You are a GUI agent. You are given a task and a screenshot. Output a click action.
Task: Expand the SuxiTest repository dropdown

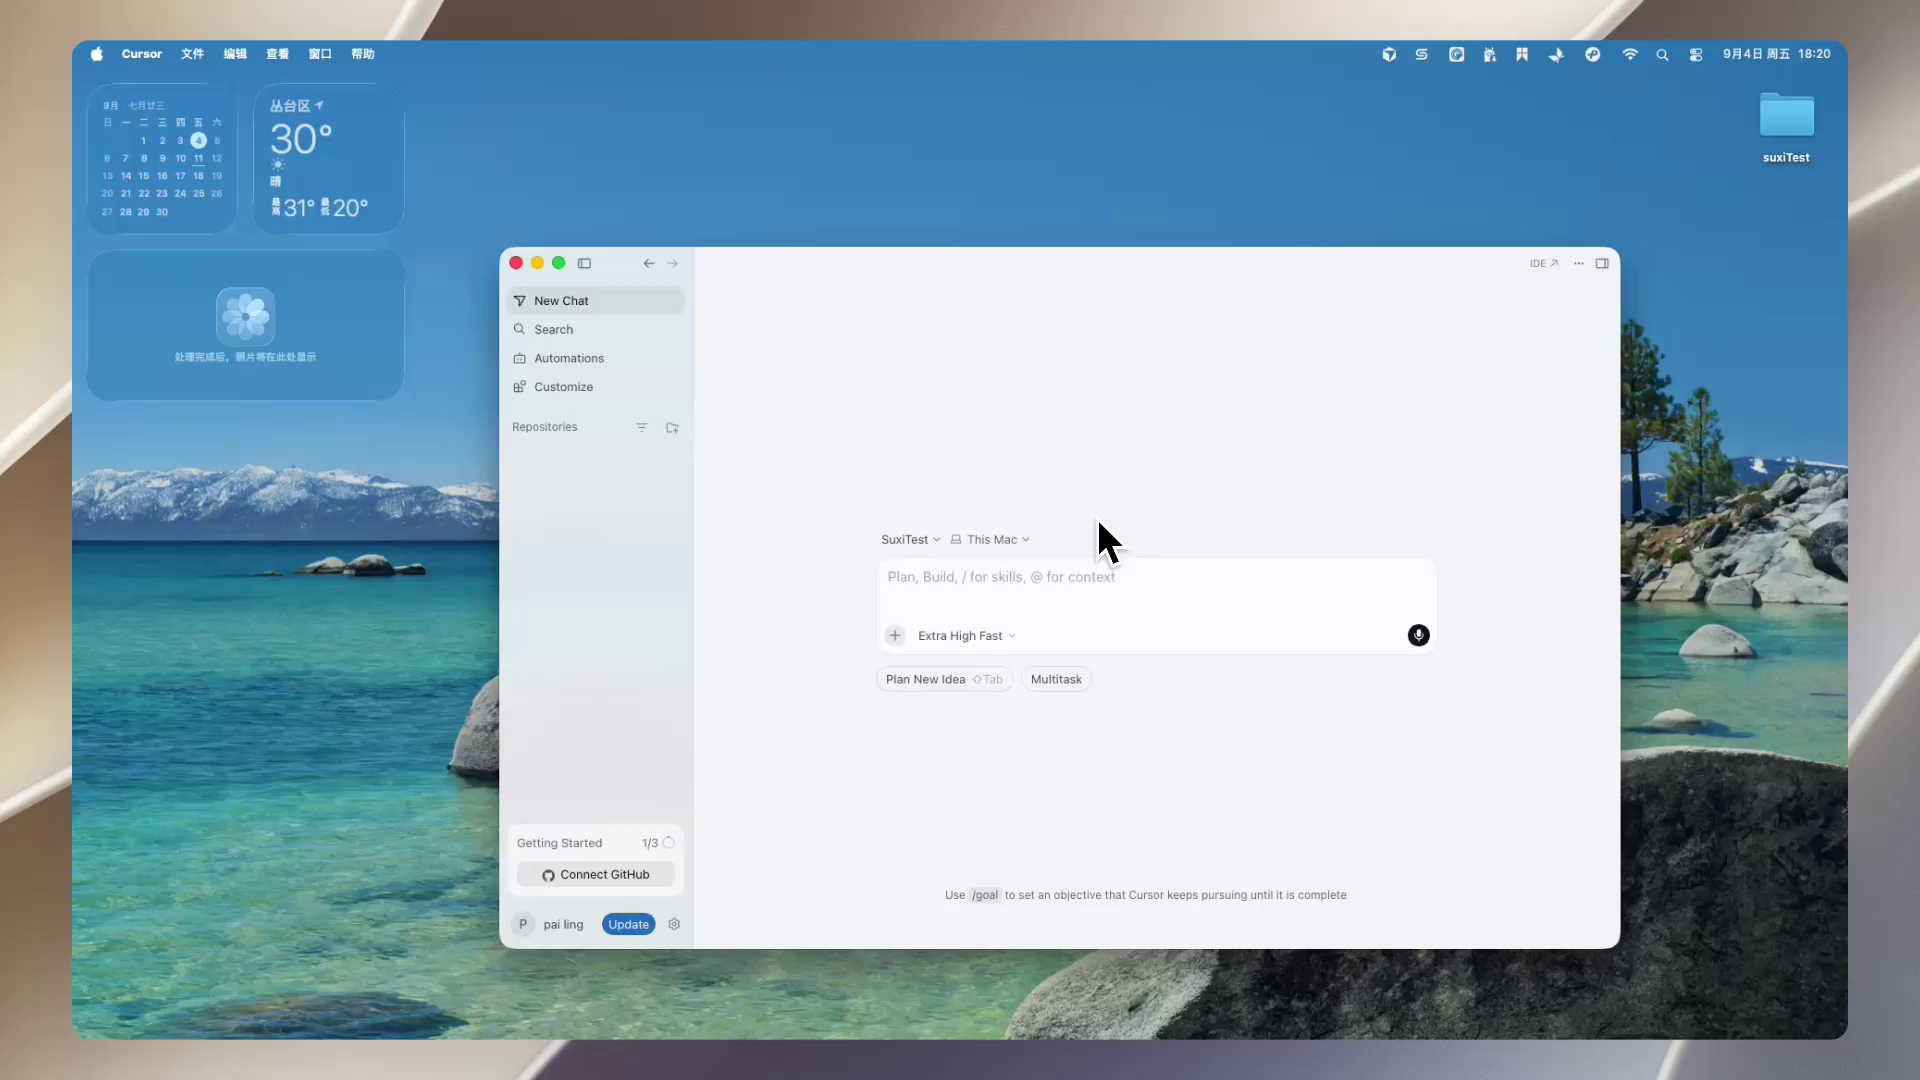[x=910, y=540]
